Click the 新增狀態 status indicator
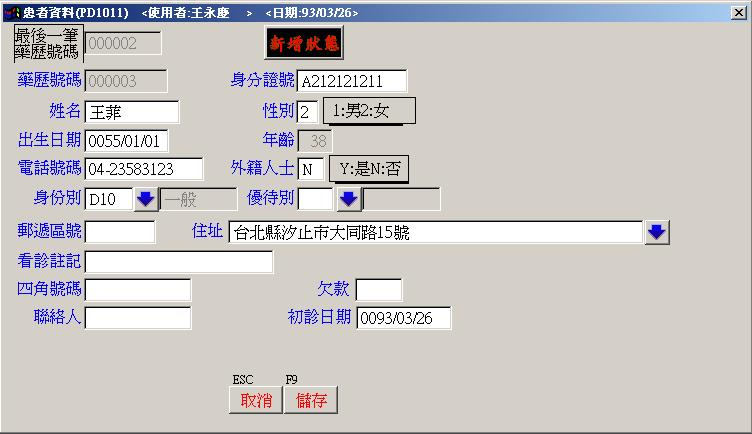Viewport: 752px width, 434px height. click(x=305, y=44)
